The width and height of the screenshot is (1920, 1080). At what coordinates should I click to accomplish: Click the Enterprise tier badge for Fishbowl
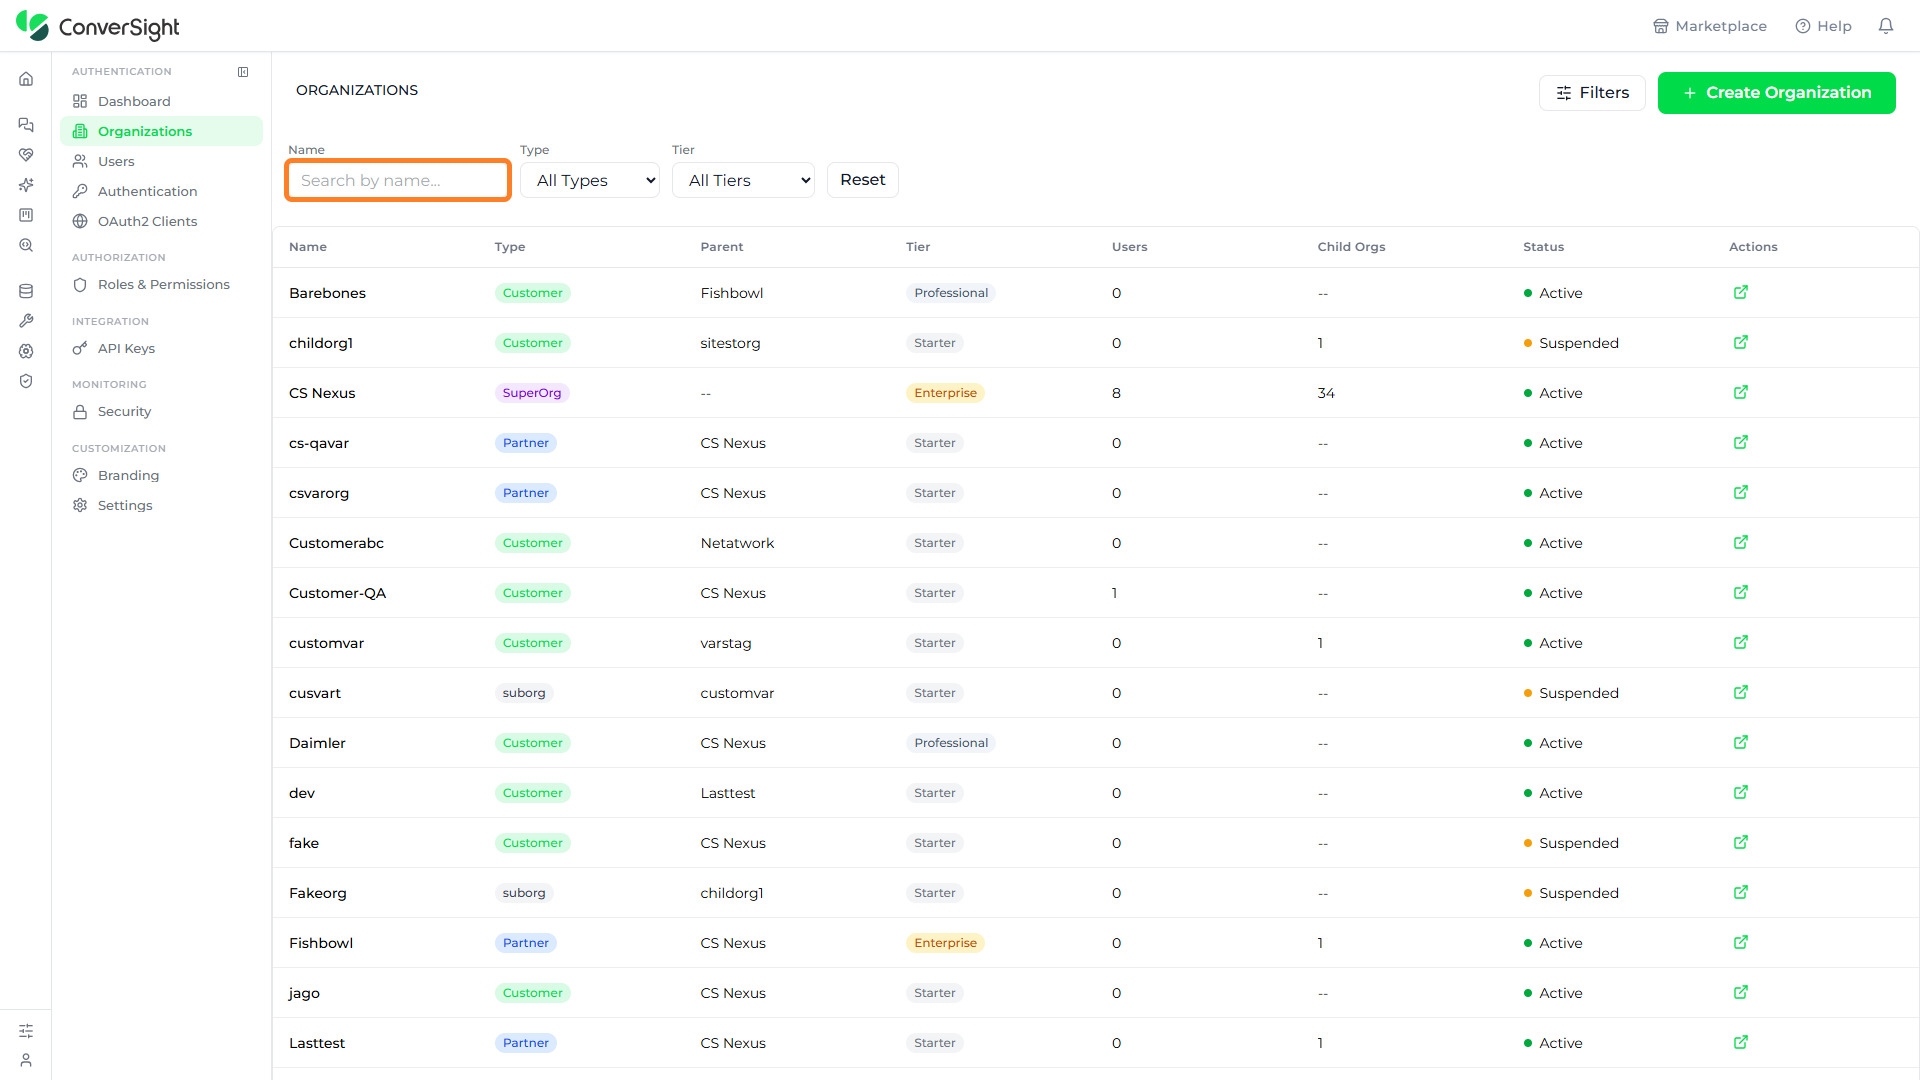(945, 943)
